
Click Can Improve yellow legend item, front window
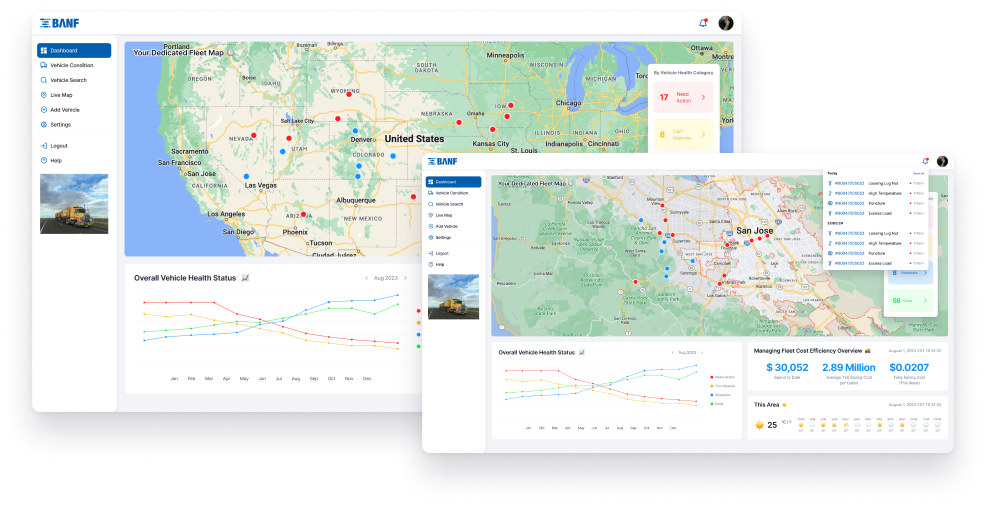(x=723, y=386)
